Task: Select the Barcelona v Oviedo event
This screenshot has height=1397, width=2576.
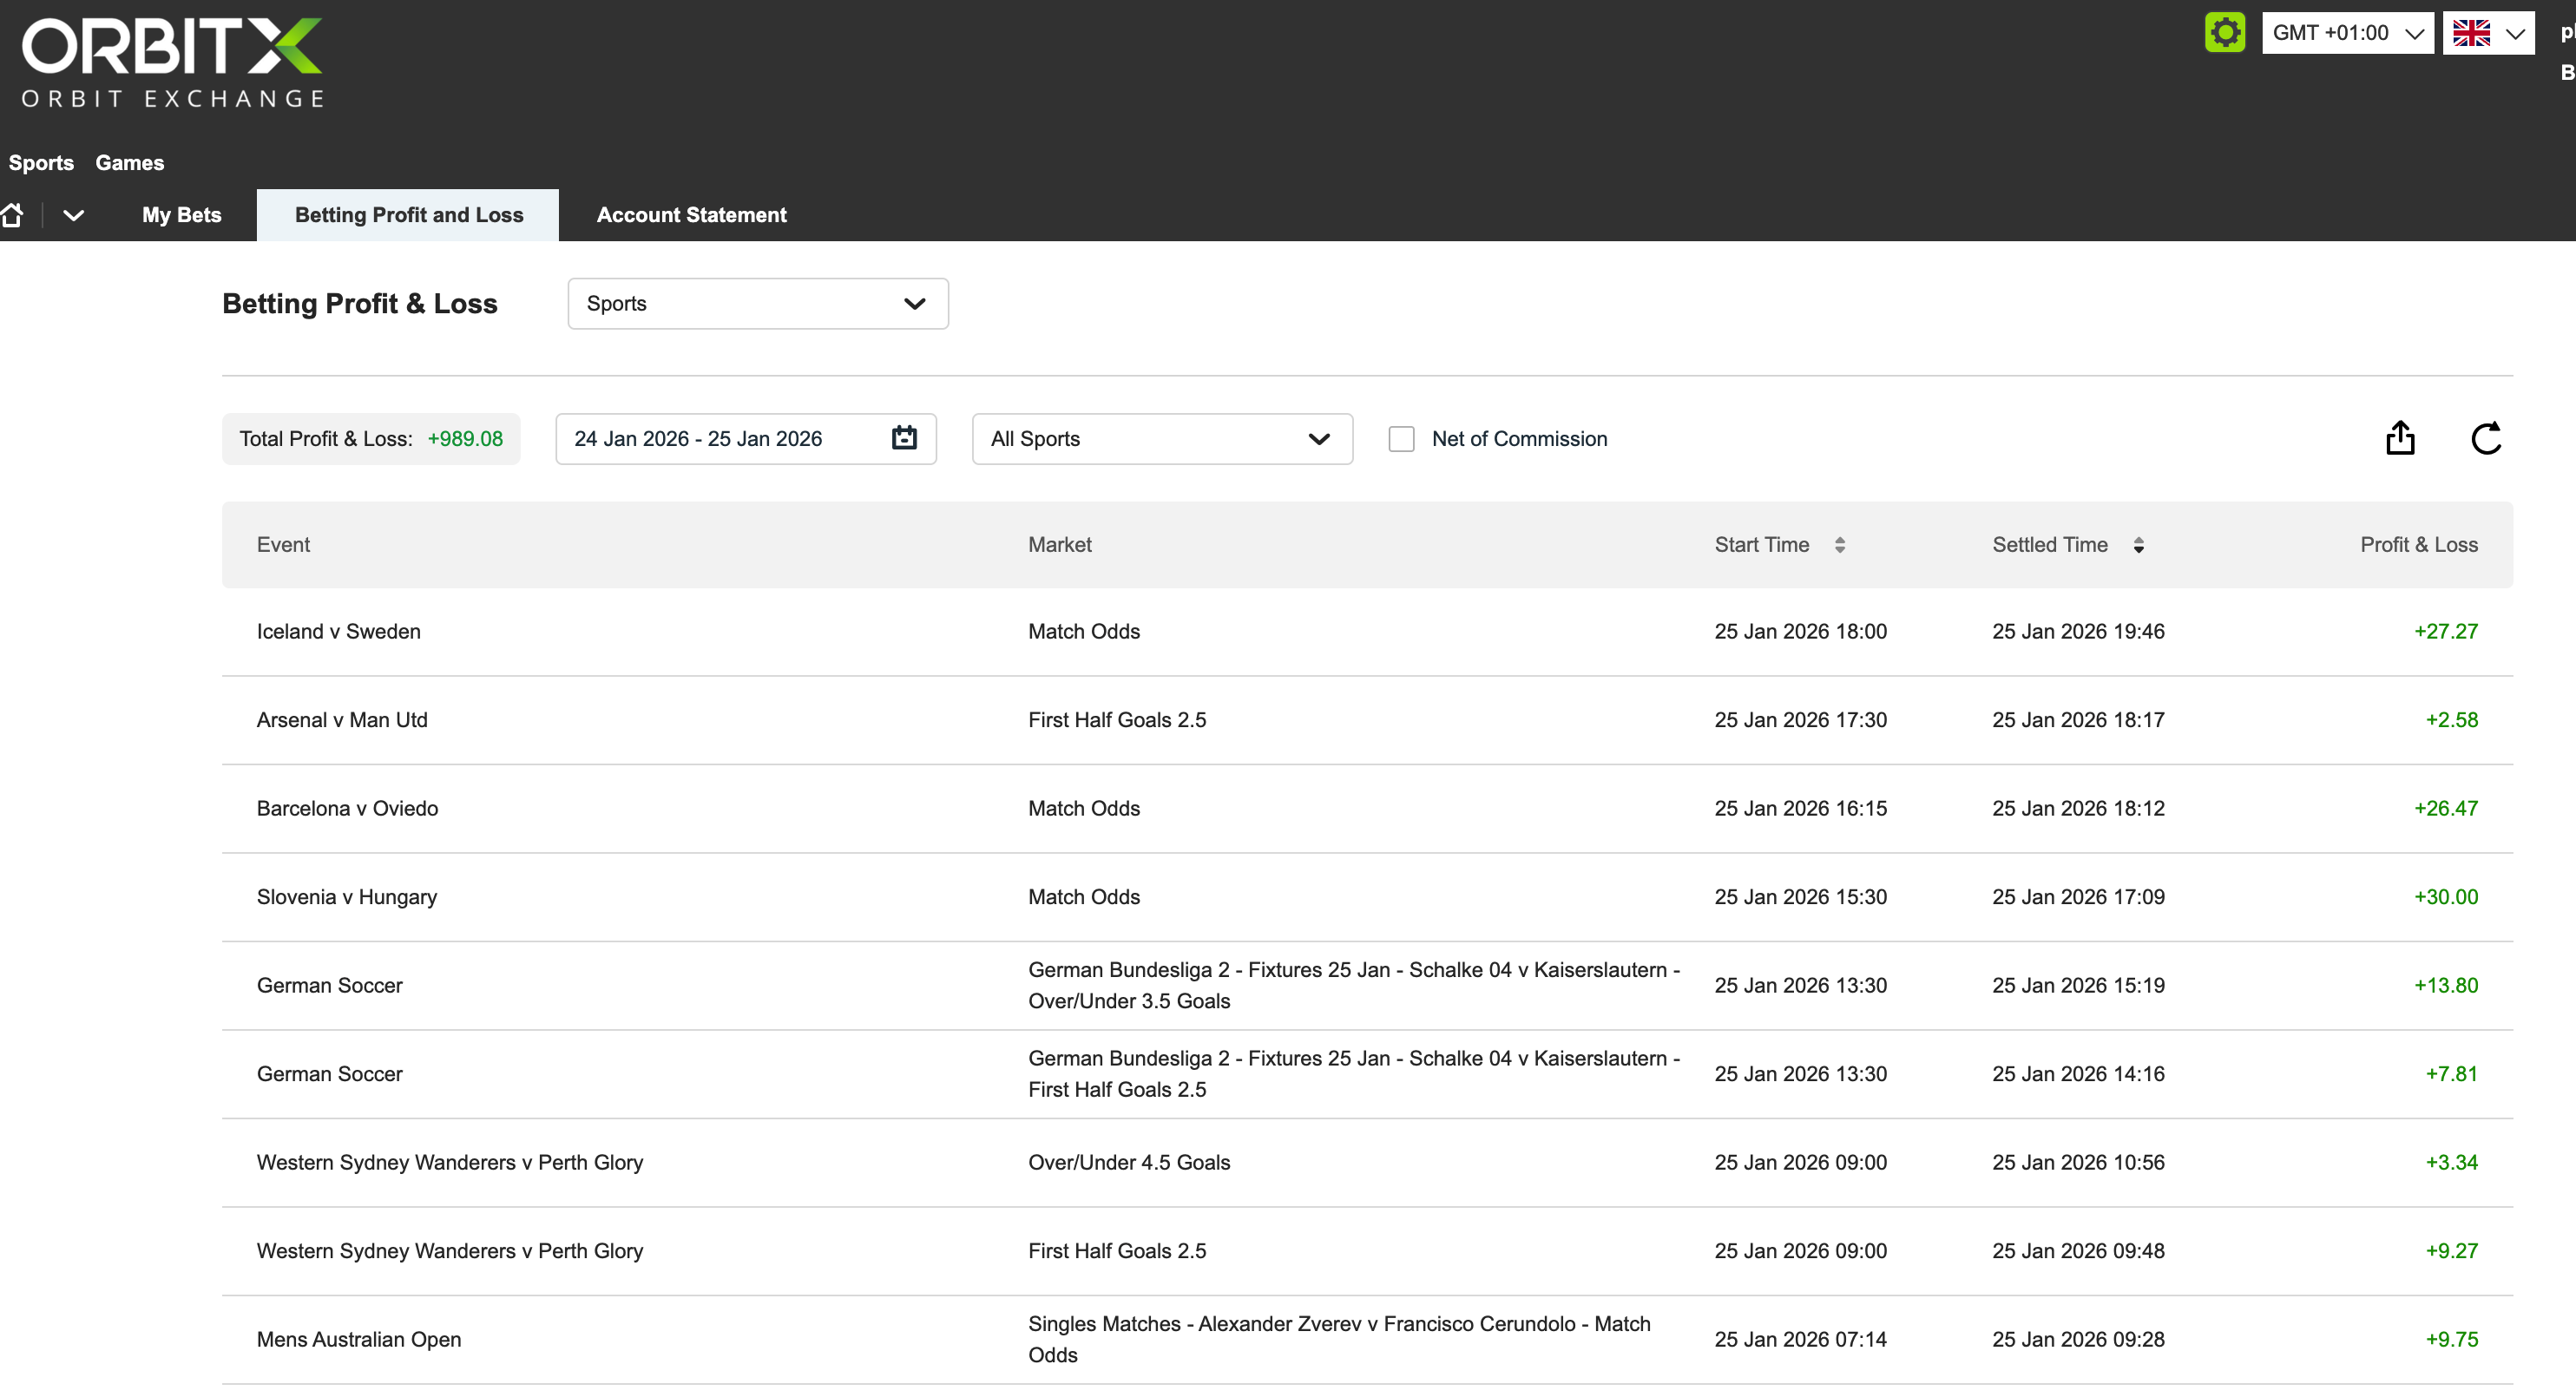Action: click(347, 809)
